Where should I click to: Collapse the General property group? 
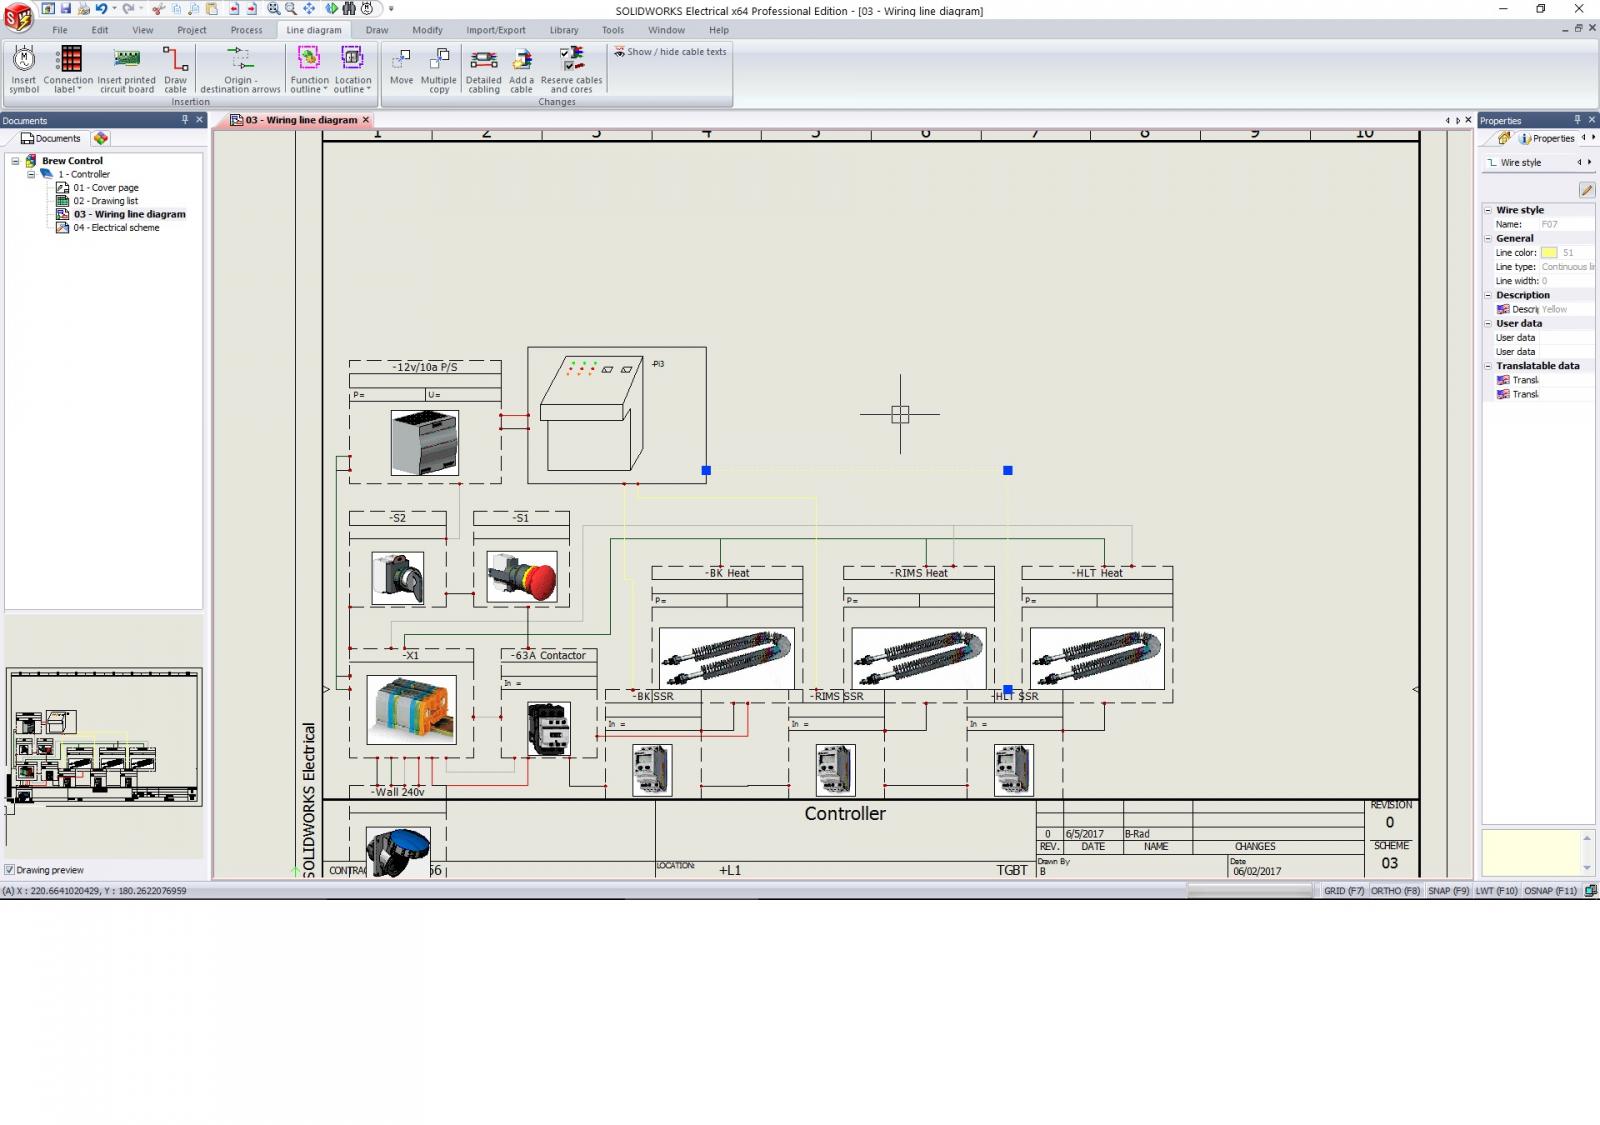click(x=1488, y=239)
